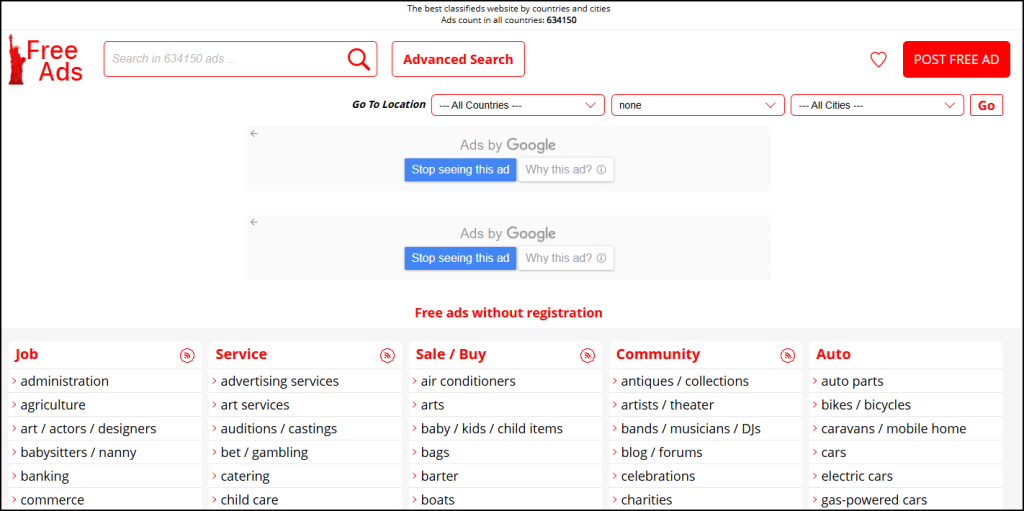Open 'blog / forums' category
The image size is (1024, 511).
662,452
